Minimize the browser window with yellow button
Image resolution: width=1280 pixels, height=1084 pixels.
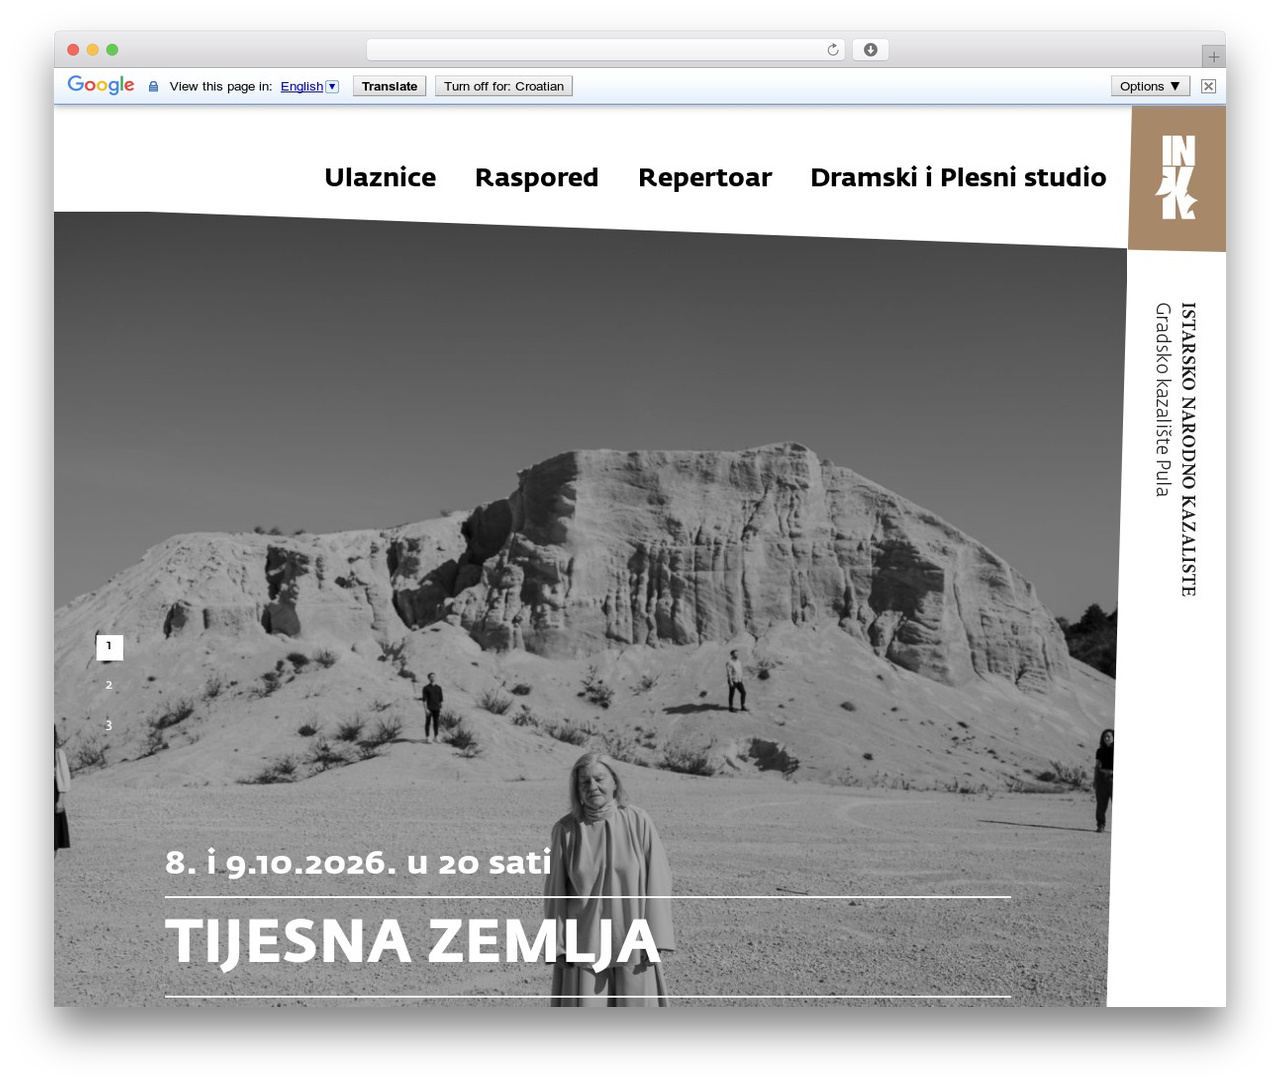(93, 50)
